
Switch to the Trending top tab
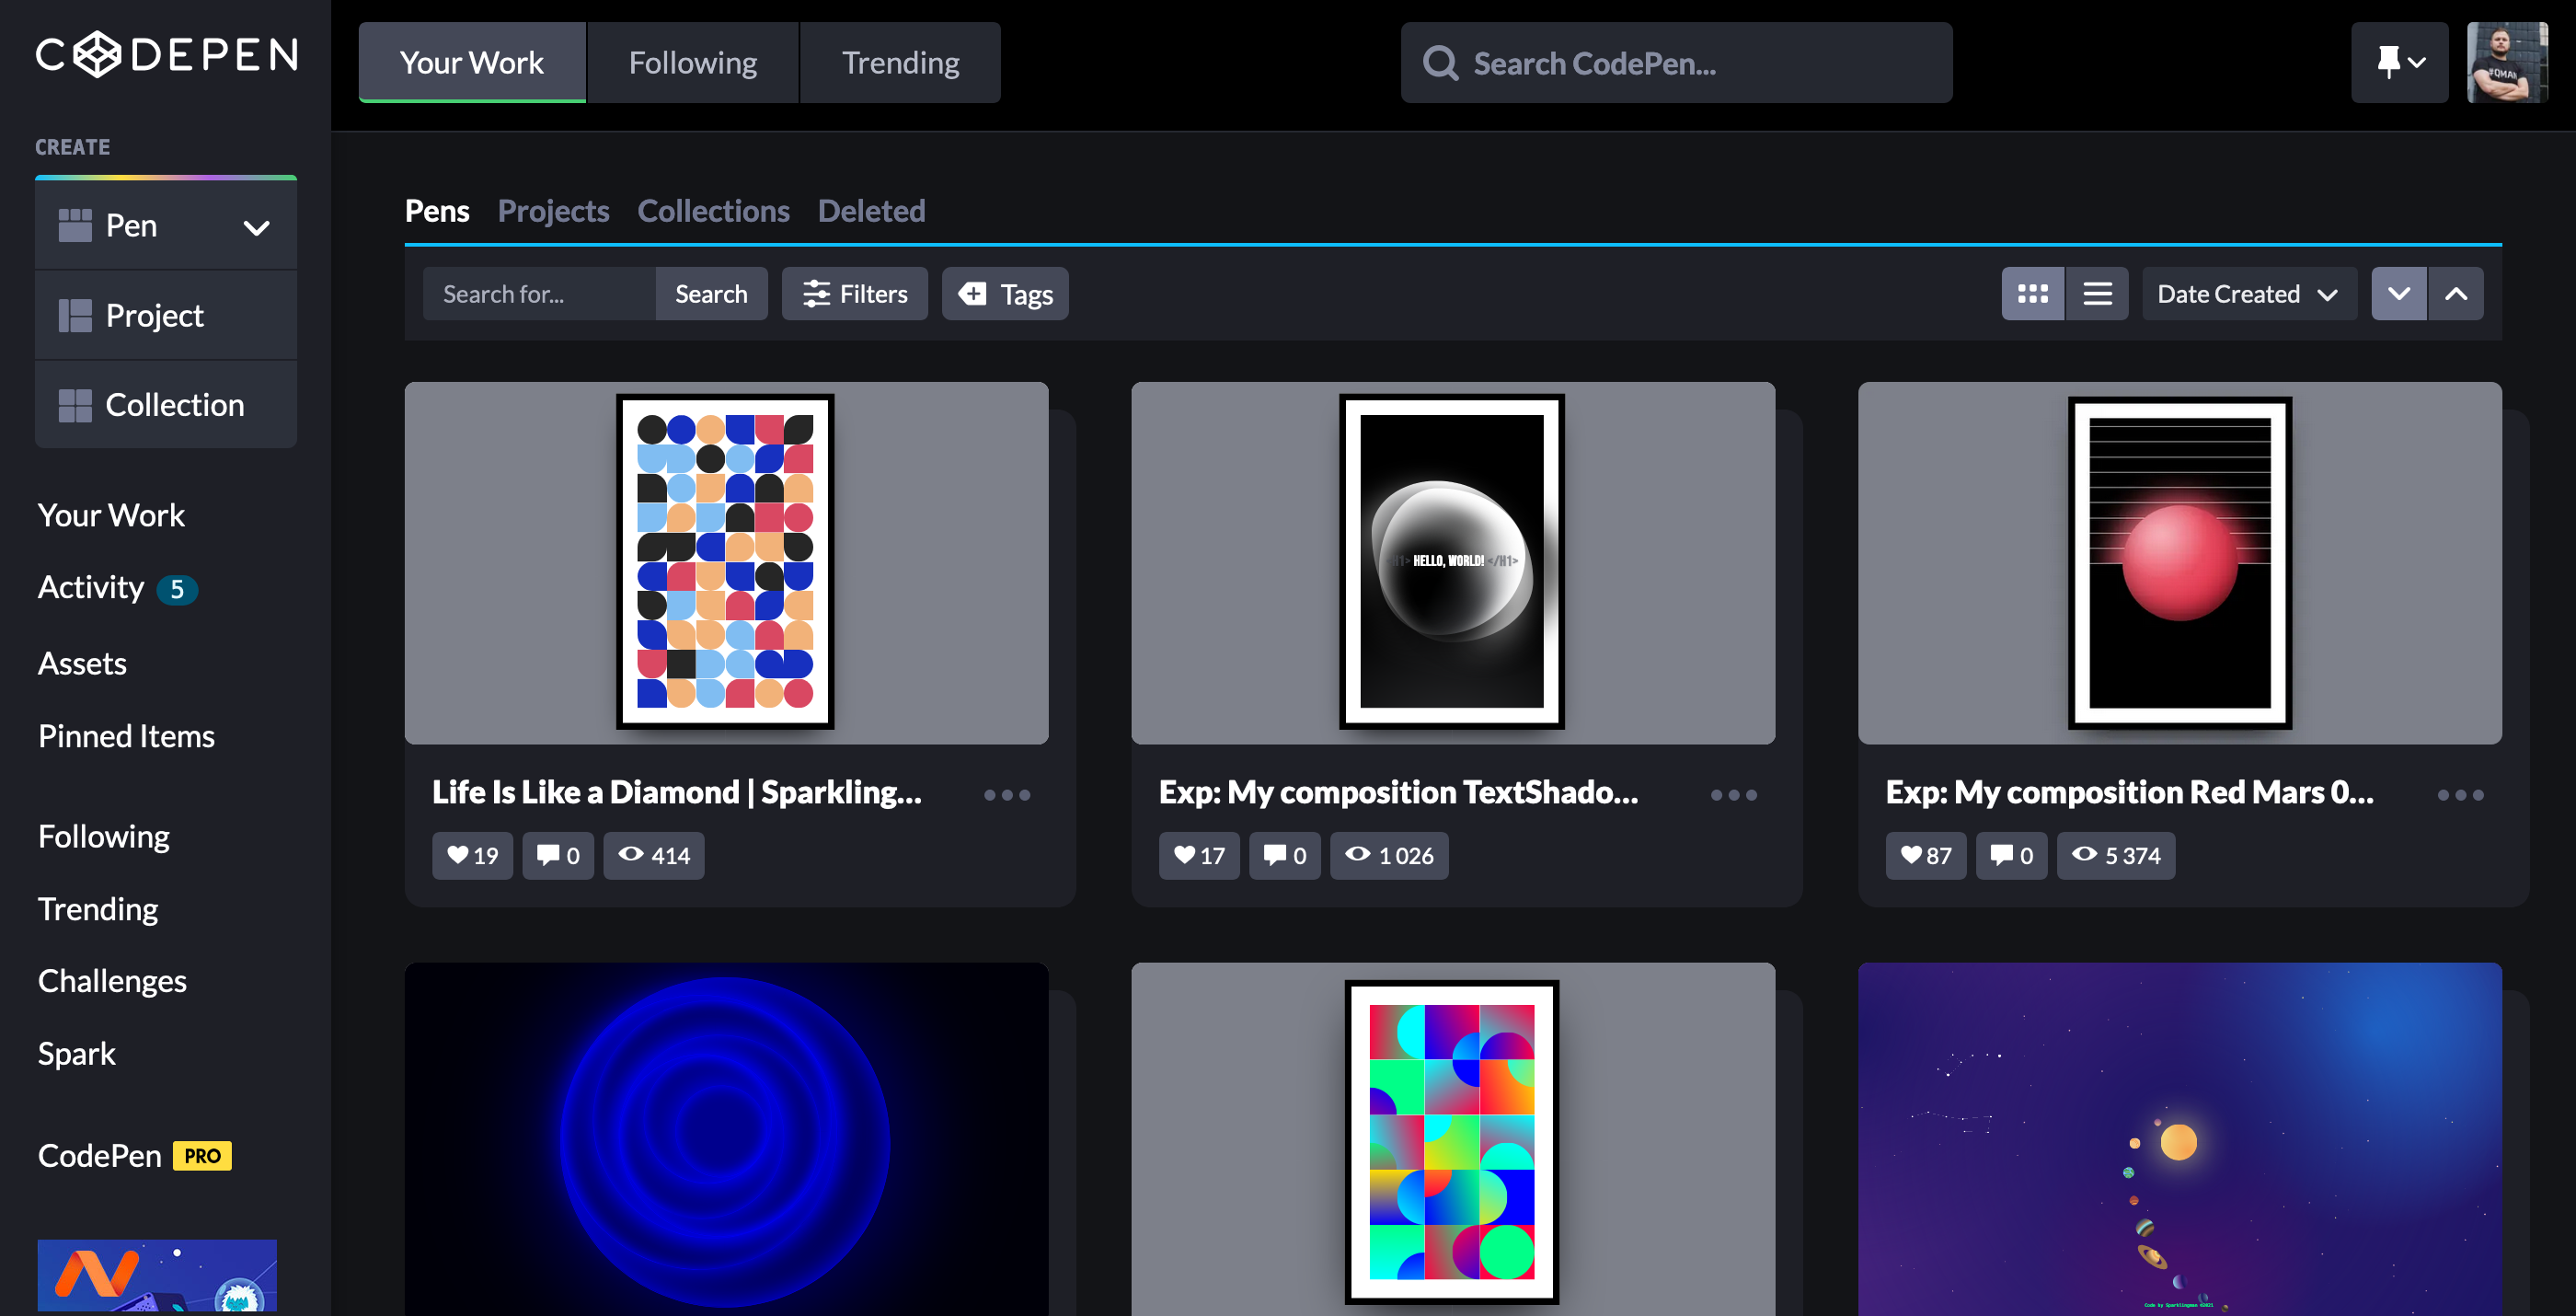click(x=900, y=62)
